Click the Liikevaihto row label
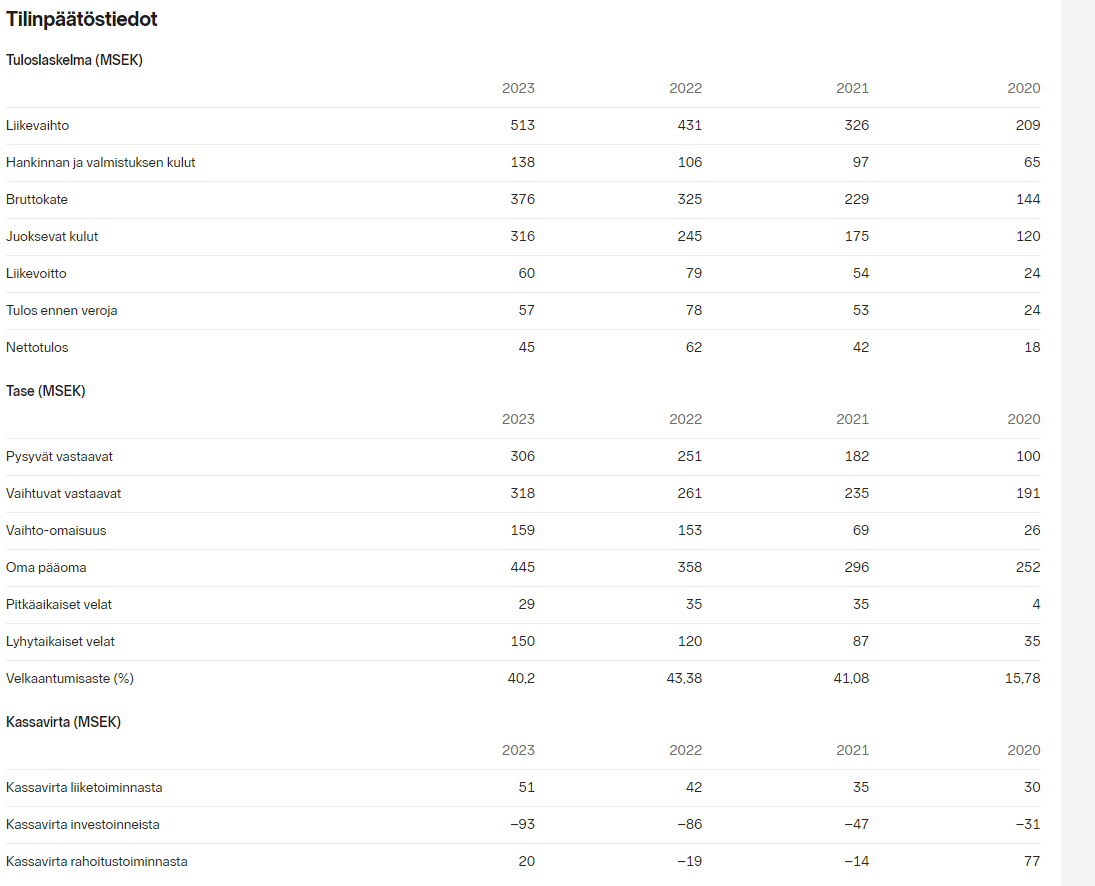Viewport: 1095px width, 886px height. [38, 126]
